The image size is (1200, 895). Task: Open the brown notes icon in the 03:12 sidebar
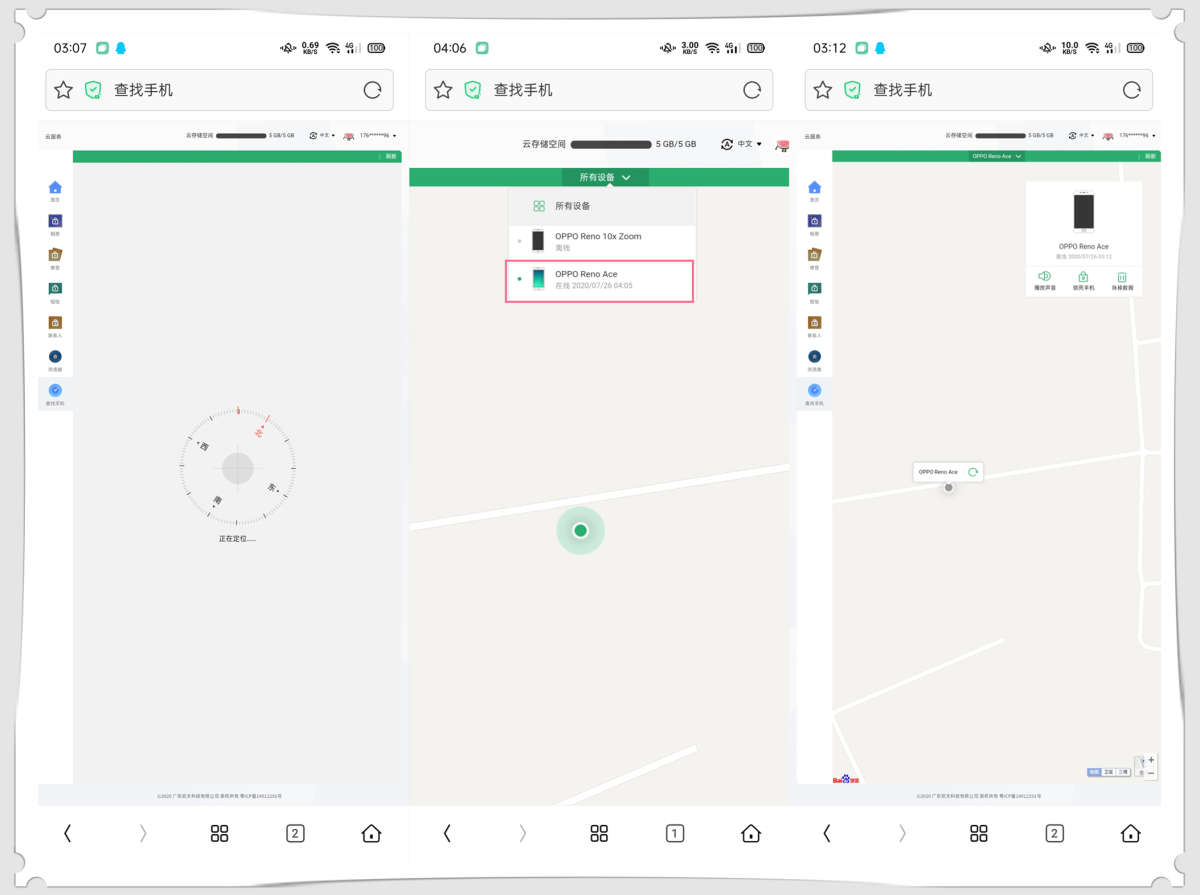[x=814, y=255]
